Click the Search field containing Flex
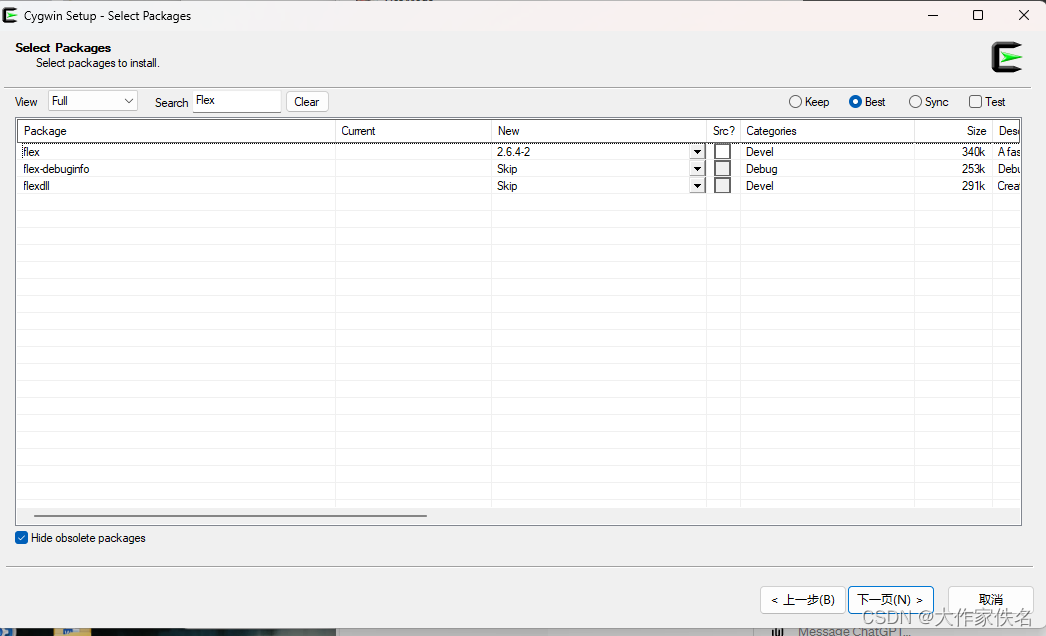The height and width of the screenshot is (636, 1046). (237, 101)
